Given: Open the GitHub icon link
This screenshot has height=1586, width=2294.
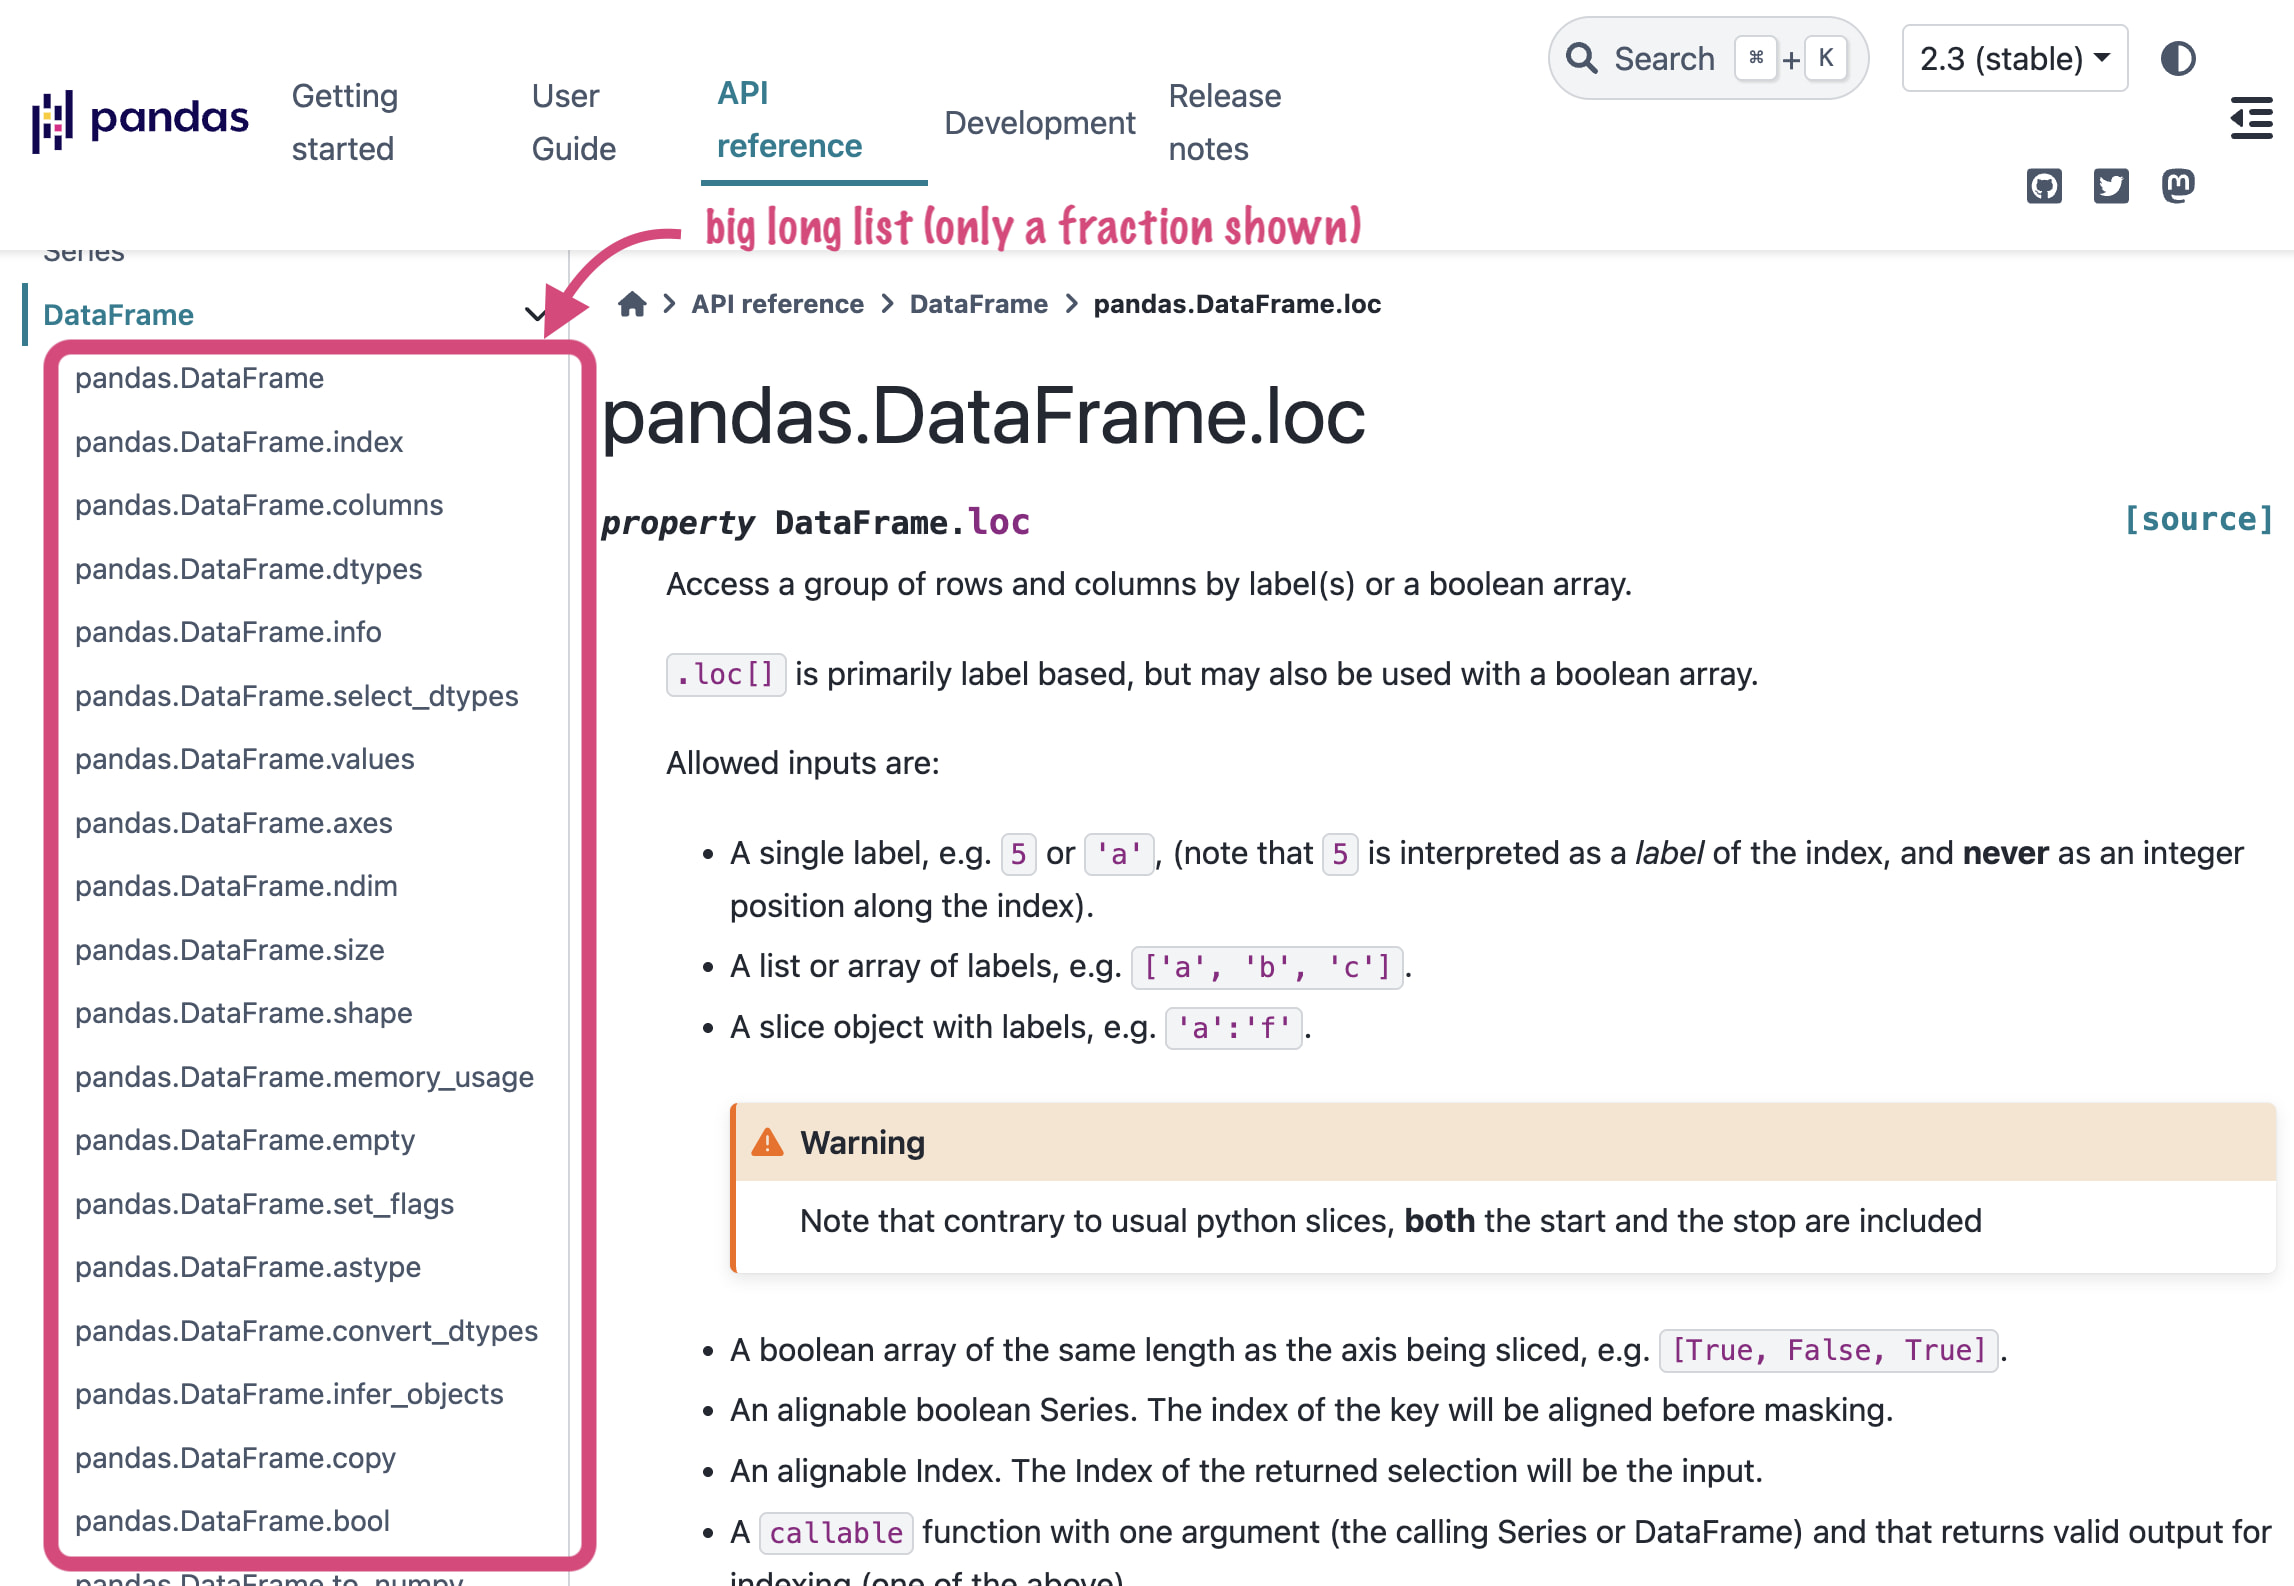Looking at the screenshot, I should tap(2043, 186).
